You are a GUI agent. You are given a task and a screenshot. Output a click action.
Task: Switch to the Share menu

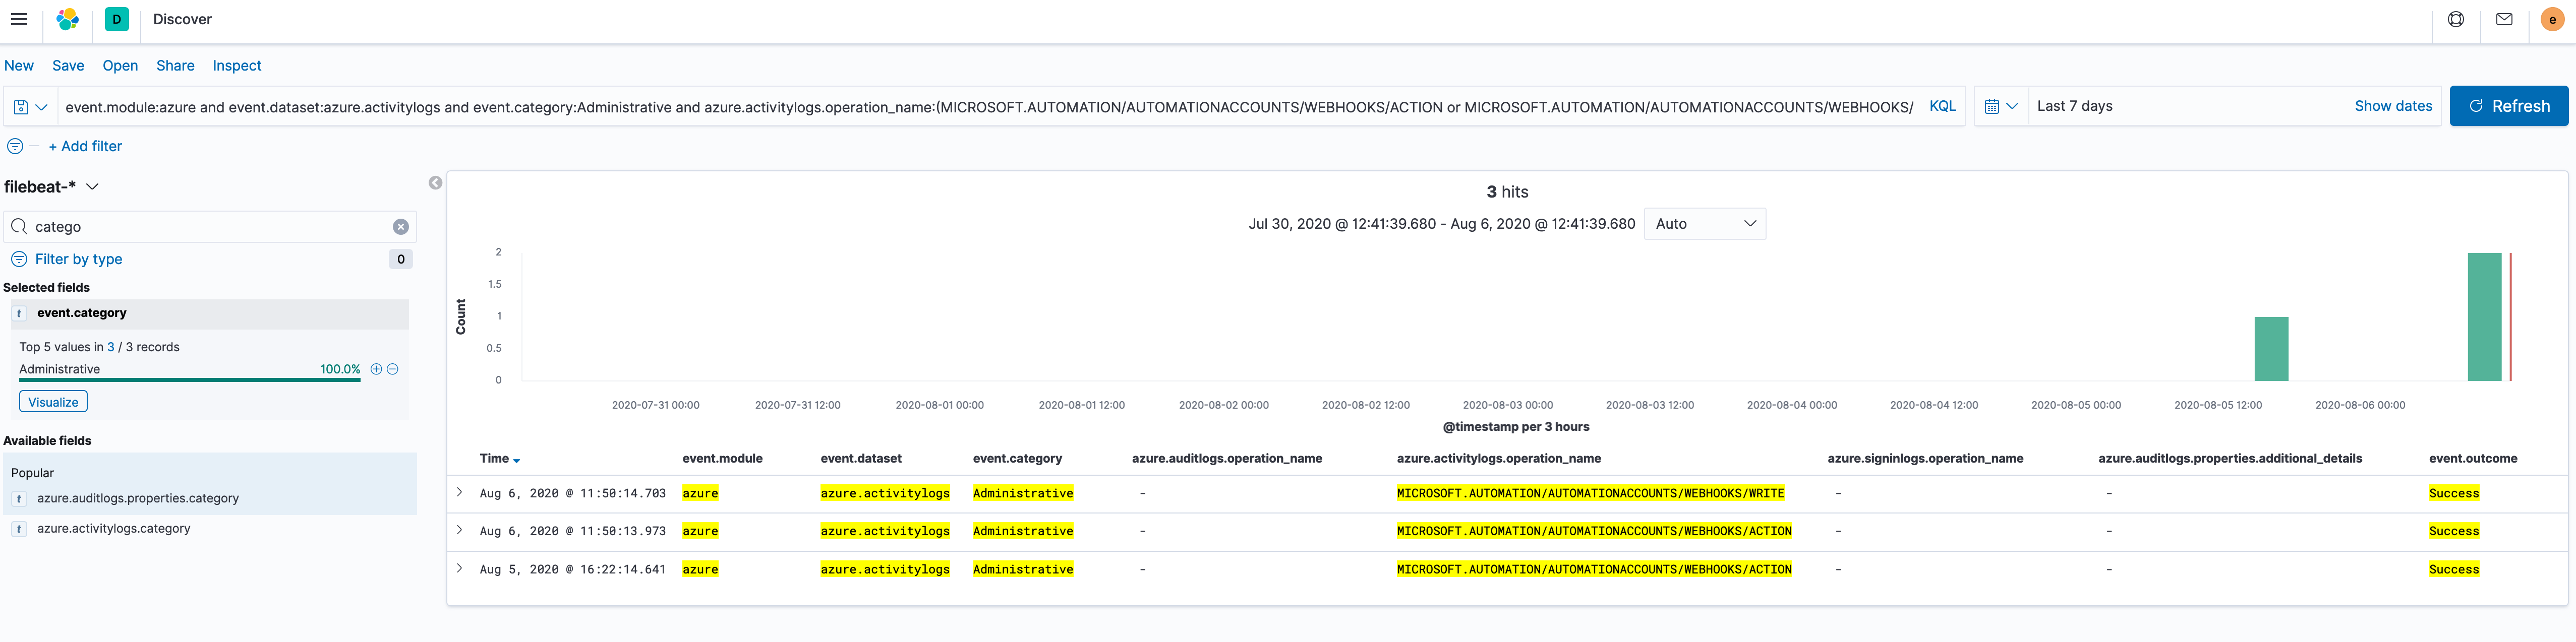pyautogui.click(x=175, y=65)
